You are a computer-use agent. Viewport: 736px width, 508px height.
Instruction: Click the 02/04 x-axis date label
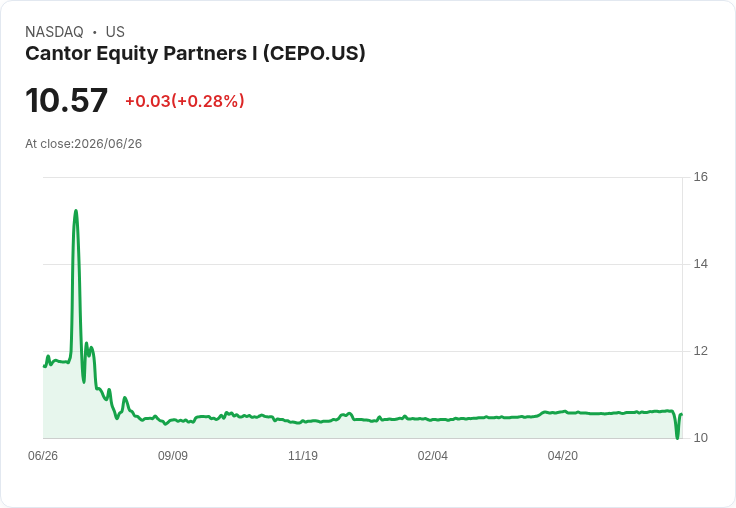coord(433,455)
